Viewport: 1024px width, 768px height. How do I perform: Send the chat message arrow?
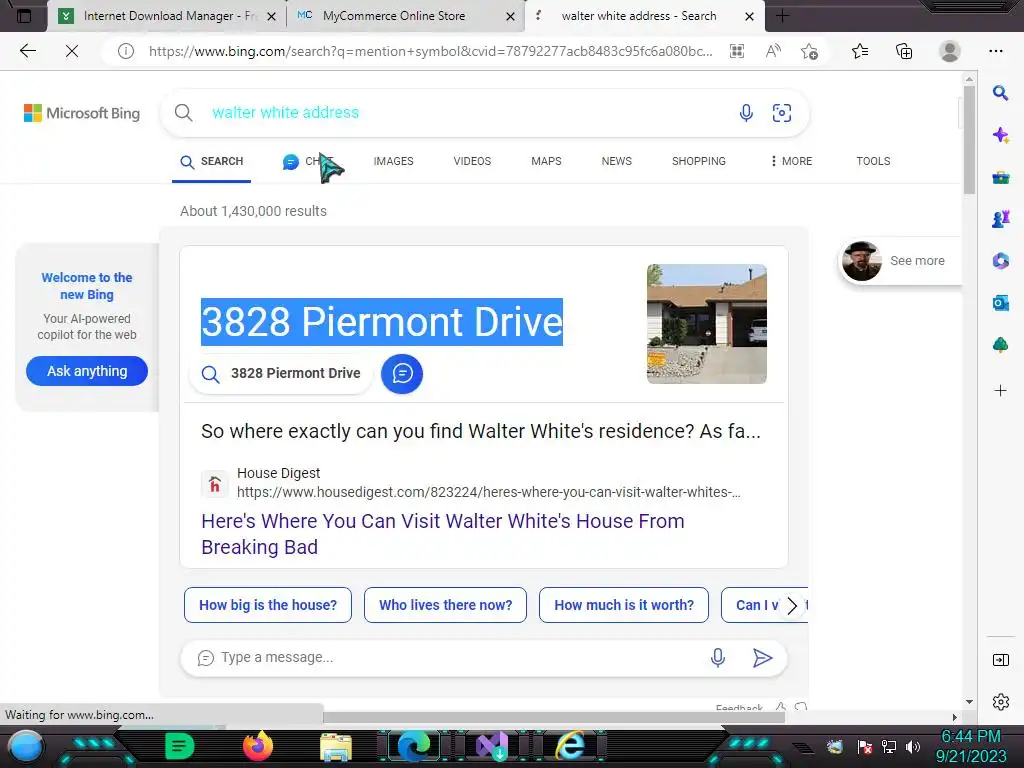(x=762, y=658)
